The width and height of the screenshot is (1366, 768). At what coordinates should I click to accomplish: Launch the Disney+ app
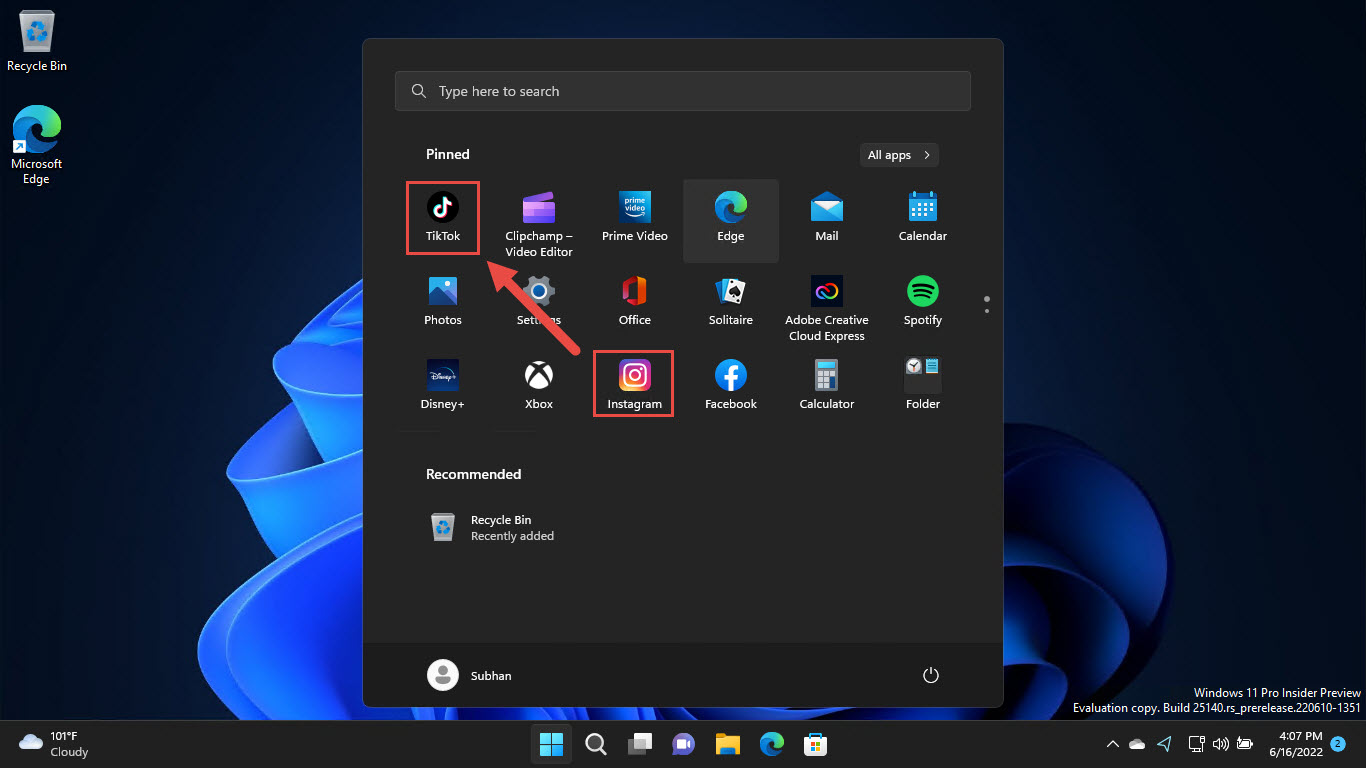(442, 383)
